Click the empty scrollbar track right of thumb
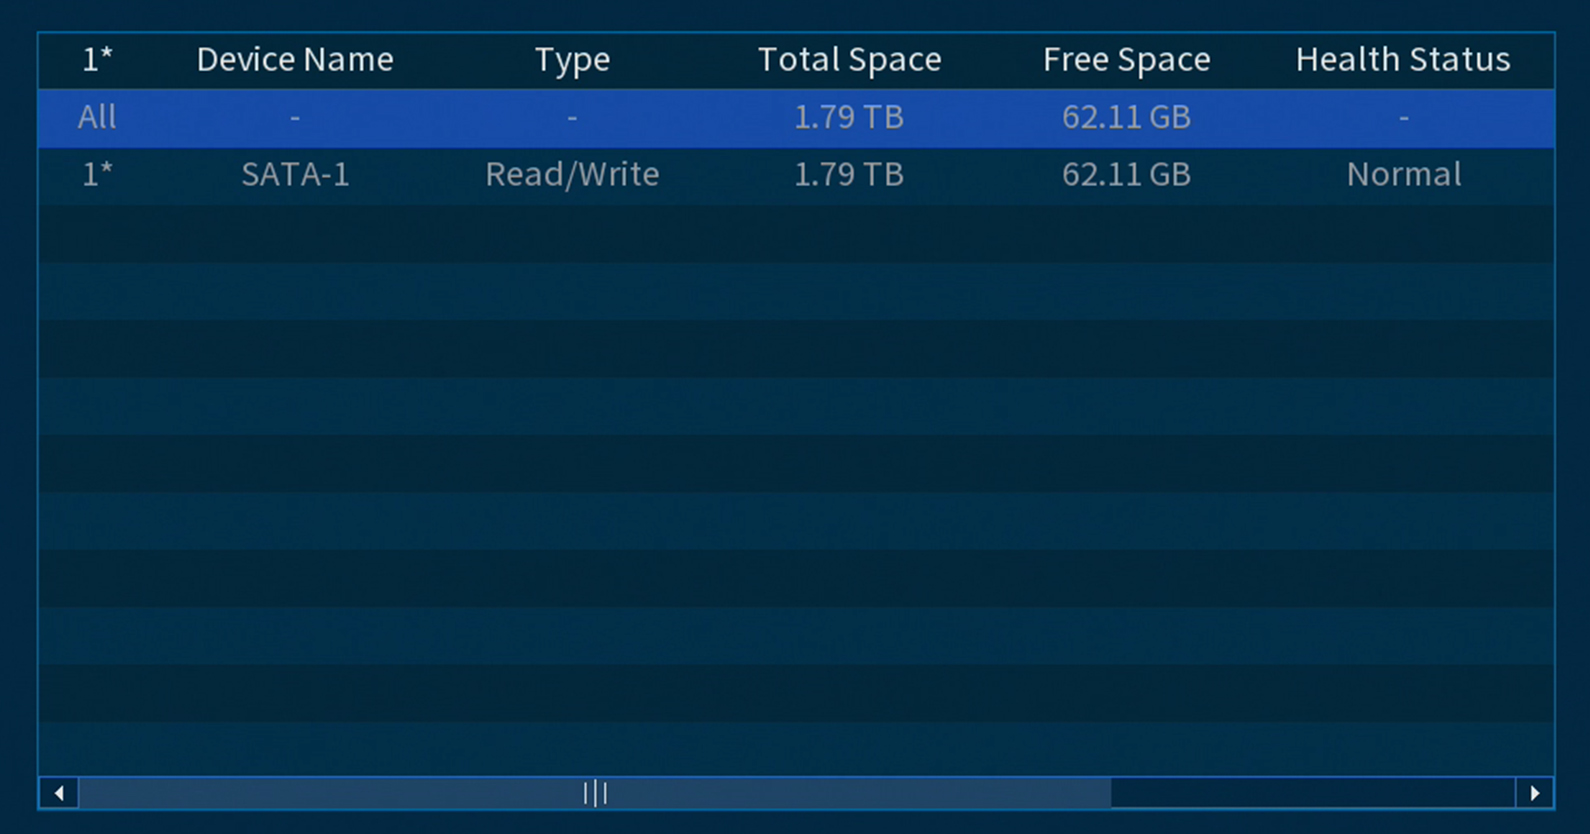The width and height of the screenshot is (1590, 834). pos(1313,793)
